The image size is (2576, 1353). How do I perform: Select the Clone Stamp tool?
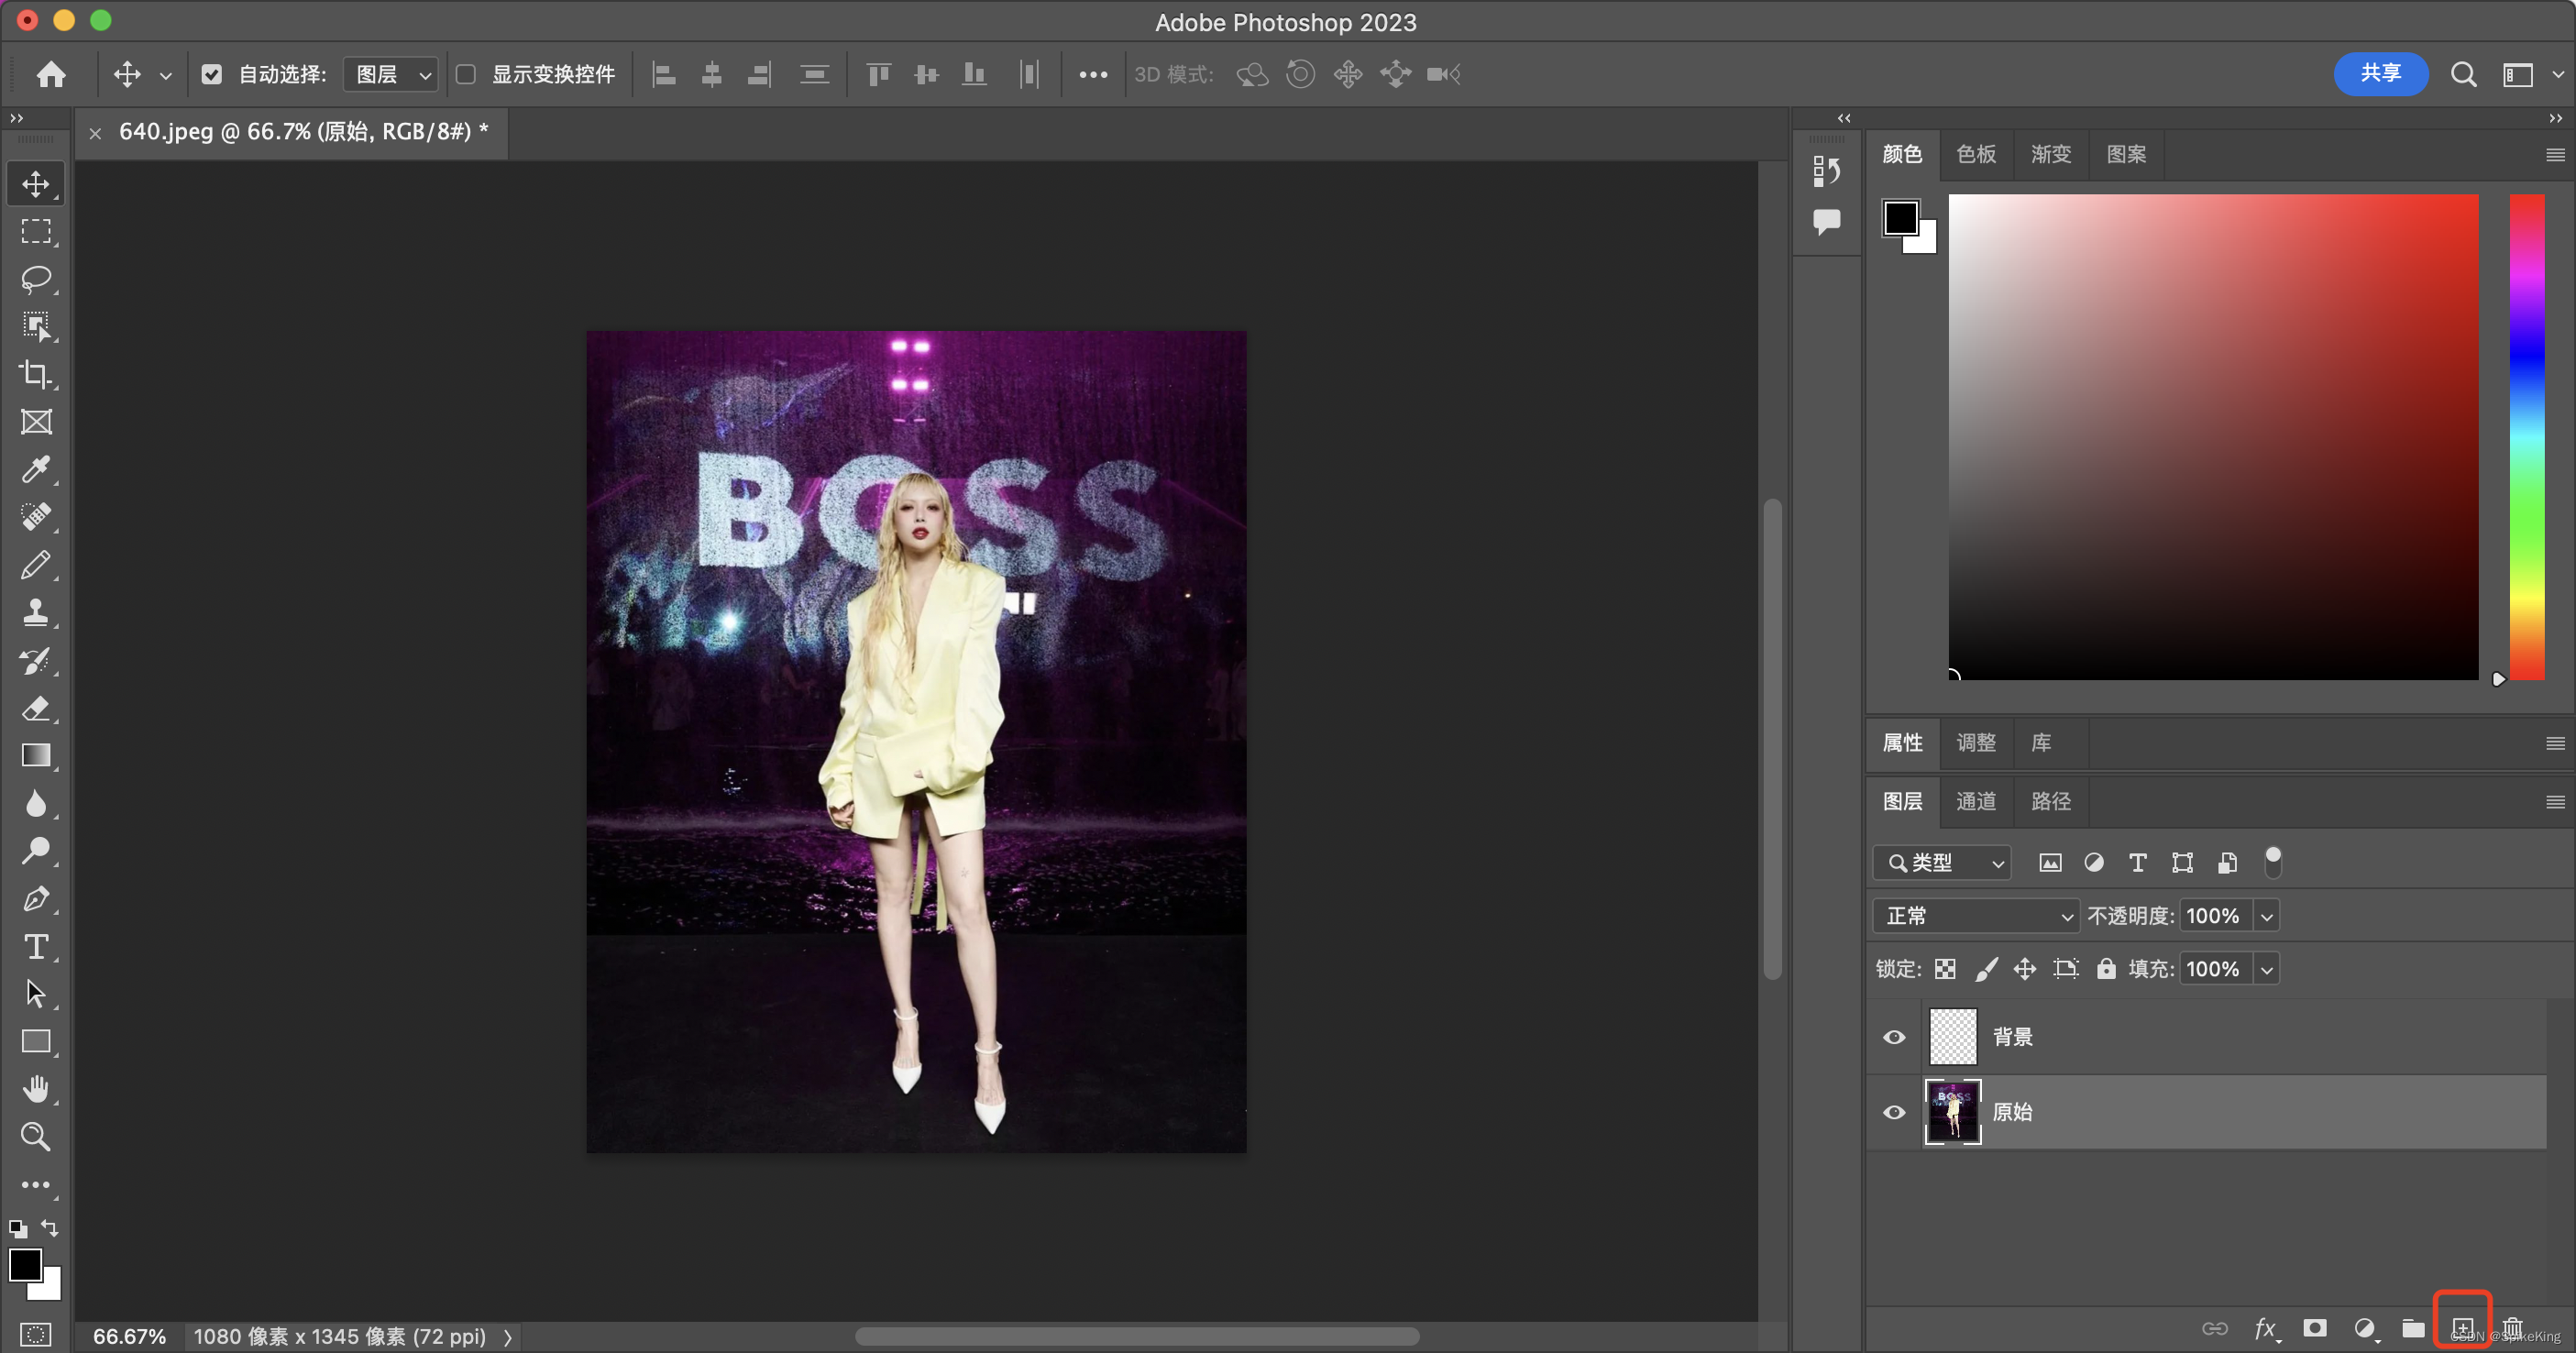36,612
